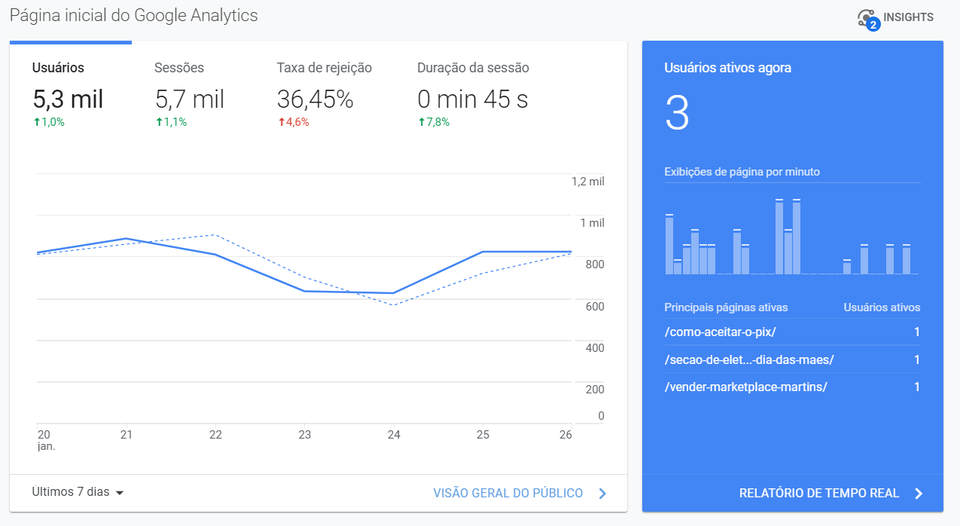Click the 26 date label on the chart axis
This screenshot has height=526, width=960.
pos(566,435)
